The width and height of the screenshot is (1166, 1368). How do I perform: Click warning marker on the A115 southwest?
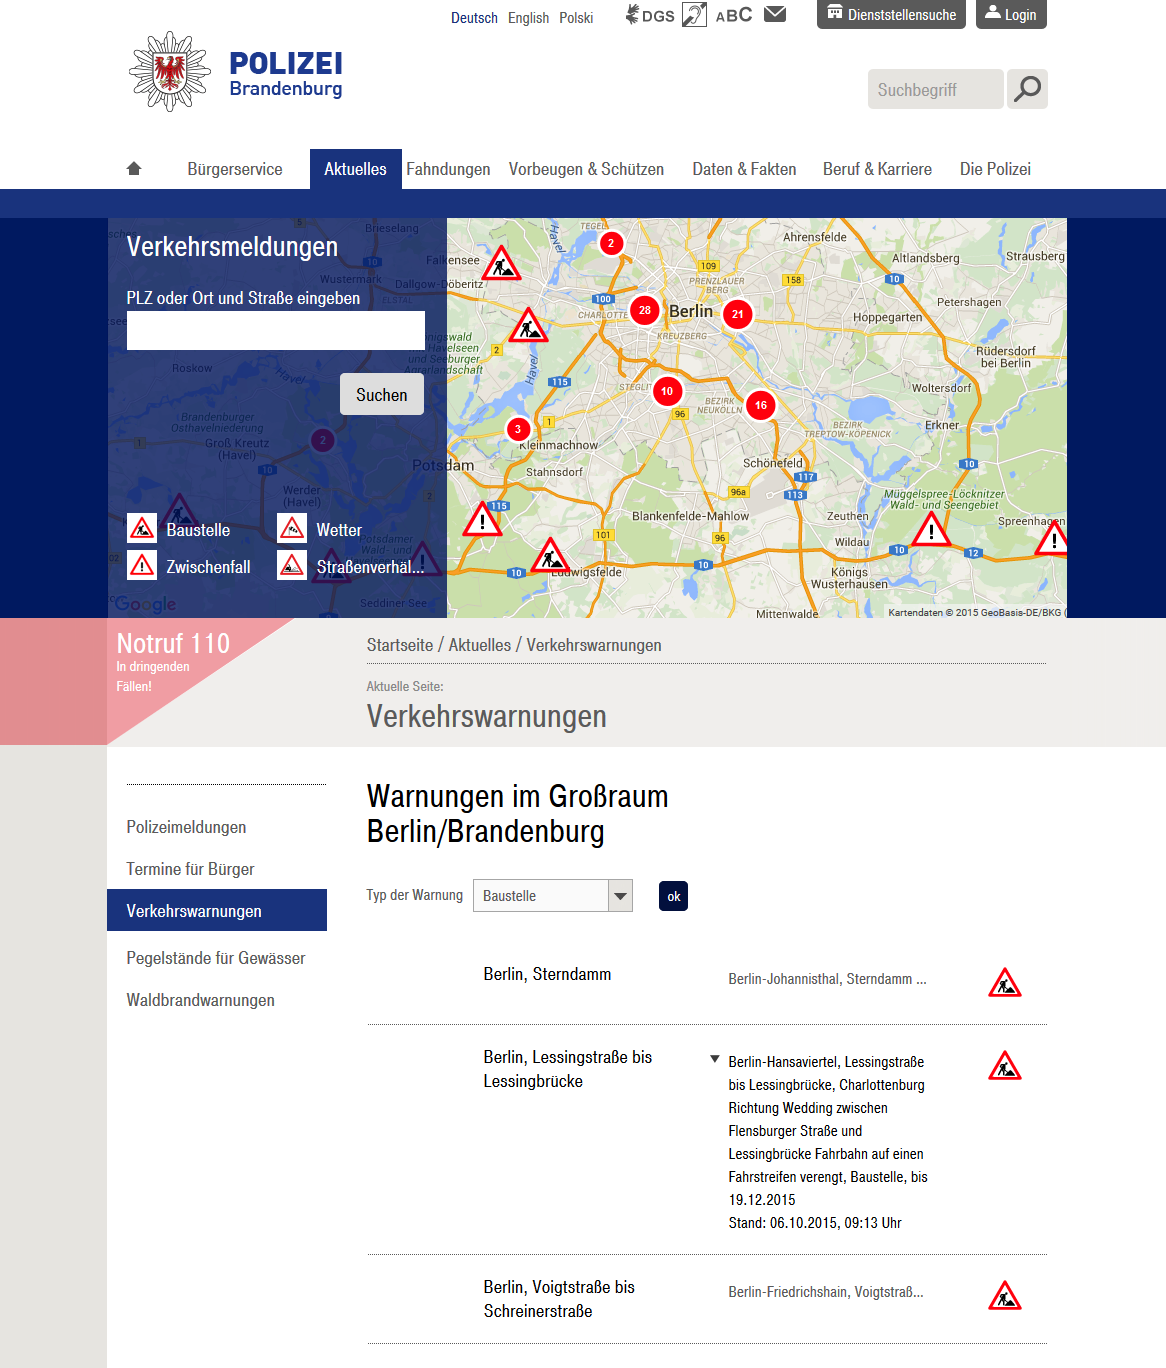click(x=483, y=520)
